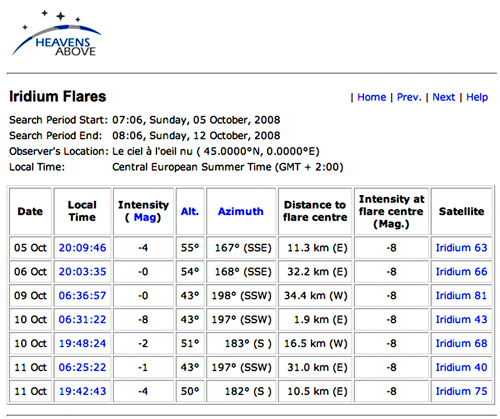Go to the Prev. page link
This screenshot has height=419, width=500.
[x=409, y=97]
